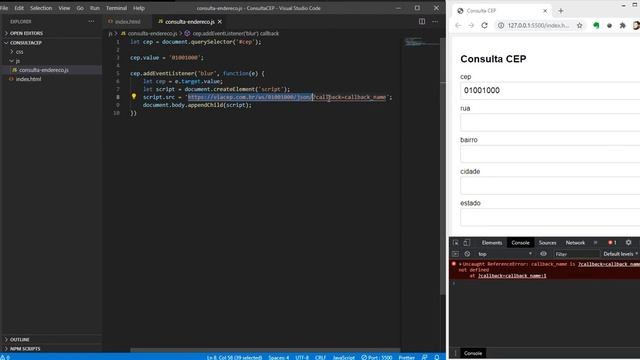Open the File menu in VS Code
This screenshot has width=640, height=360.
coord(4,8)
